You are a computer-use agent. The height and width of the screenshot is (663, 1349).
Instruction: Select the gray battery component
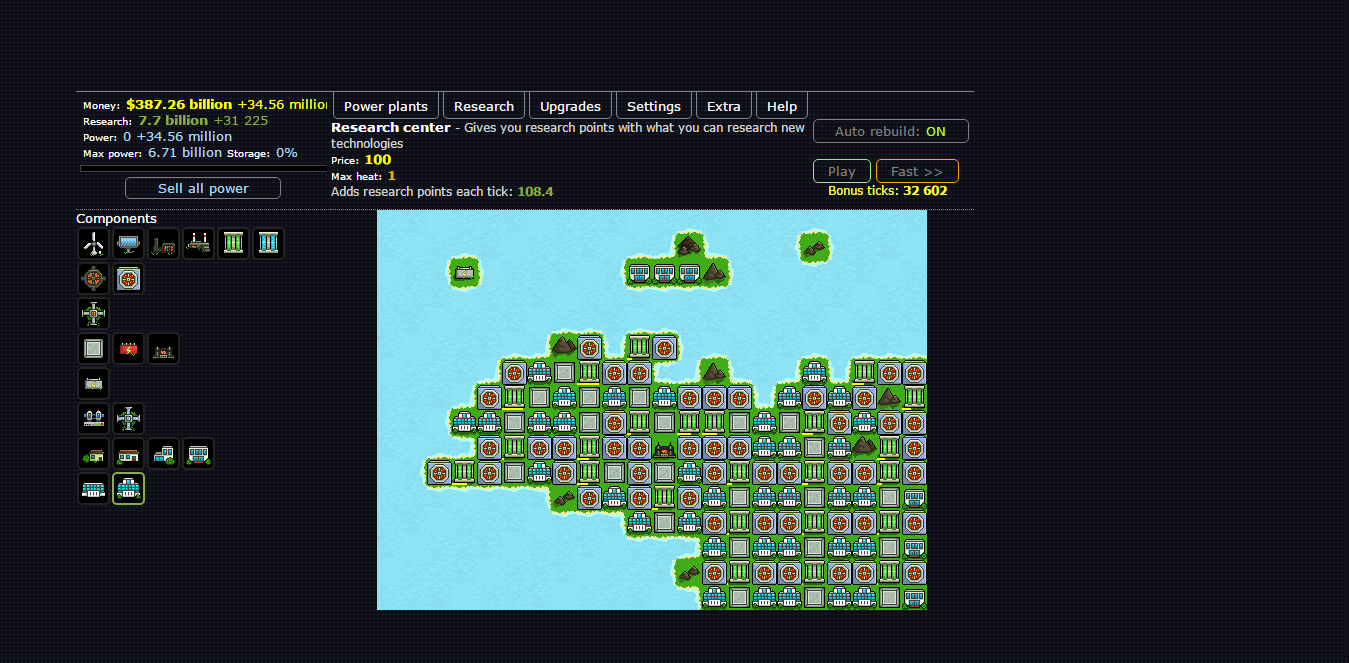93,383
